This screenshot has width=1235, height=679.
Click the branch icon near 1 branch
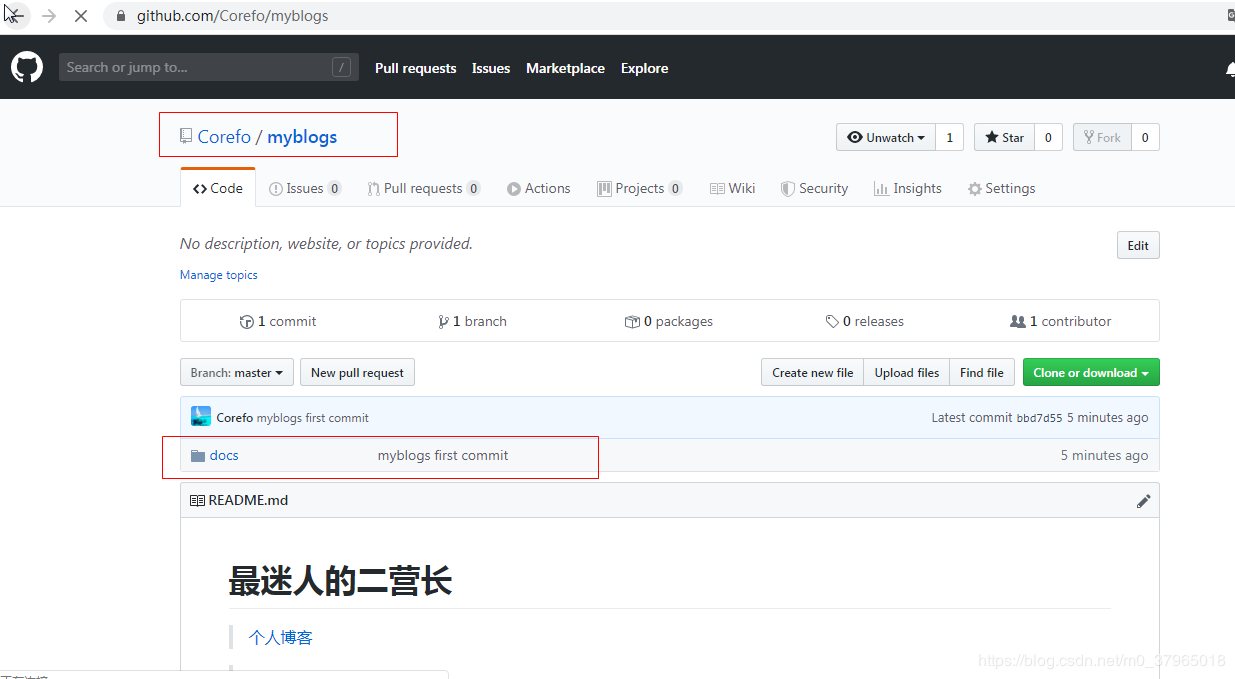(443, 322)
